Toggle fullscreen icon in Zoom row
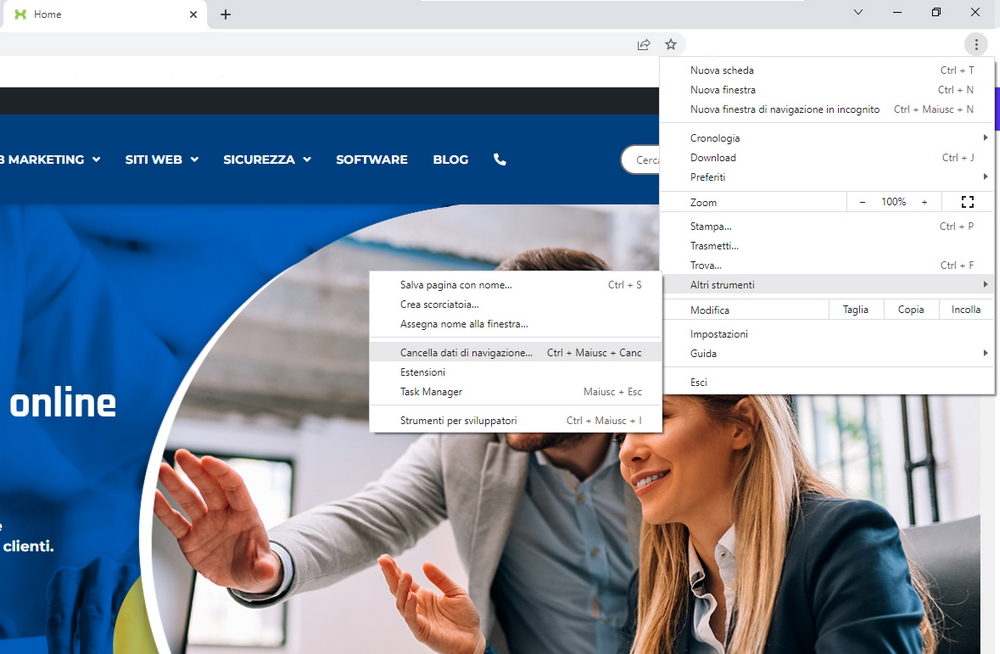The width and height of the screenshot is (1000, 654). click(x=967, y=202)
